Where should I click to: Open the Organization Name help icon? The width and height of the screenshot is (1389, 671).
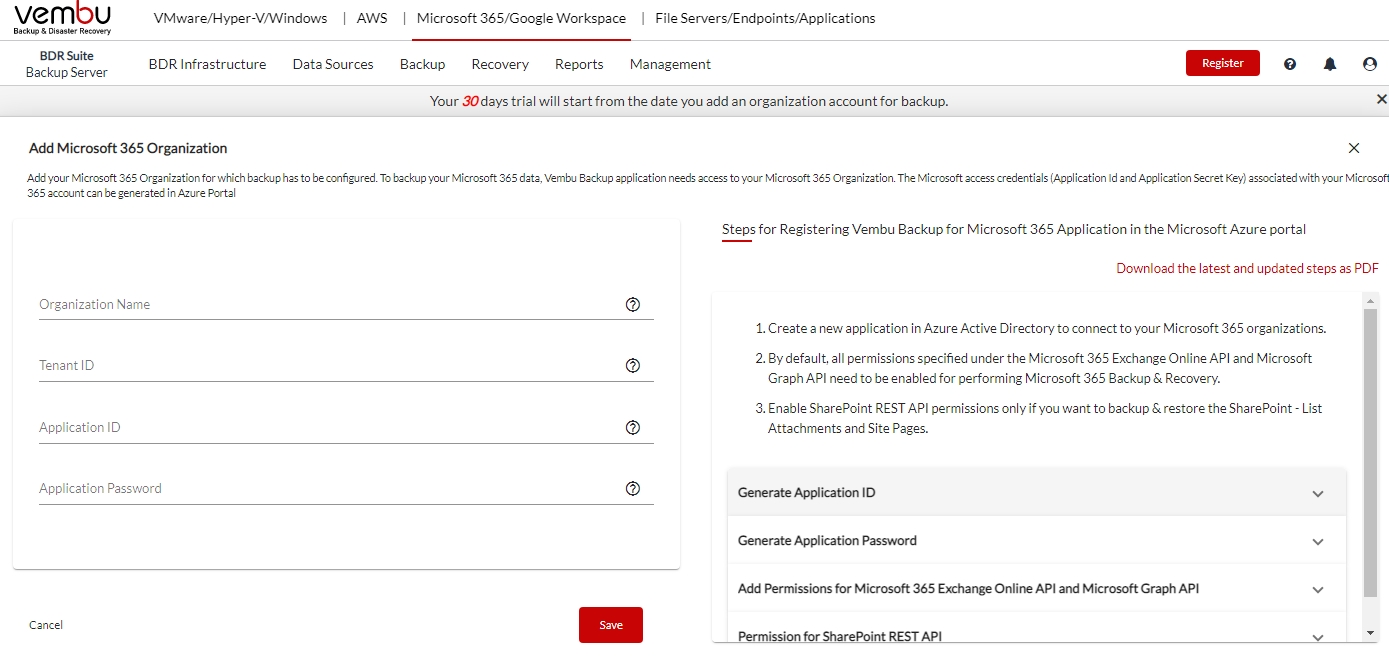[x=633, y=304]
